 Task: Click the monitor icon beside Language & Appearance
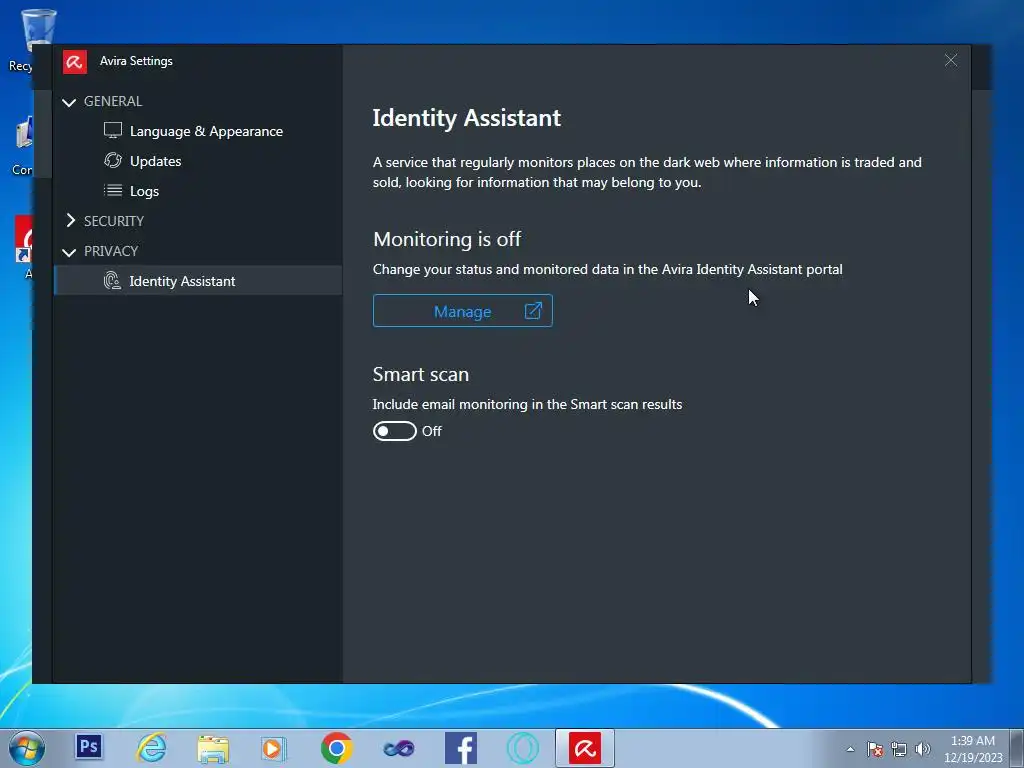point(113,131)
